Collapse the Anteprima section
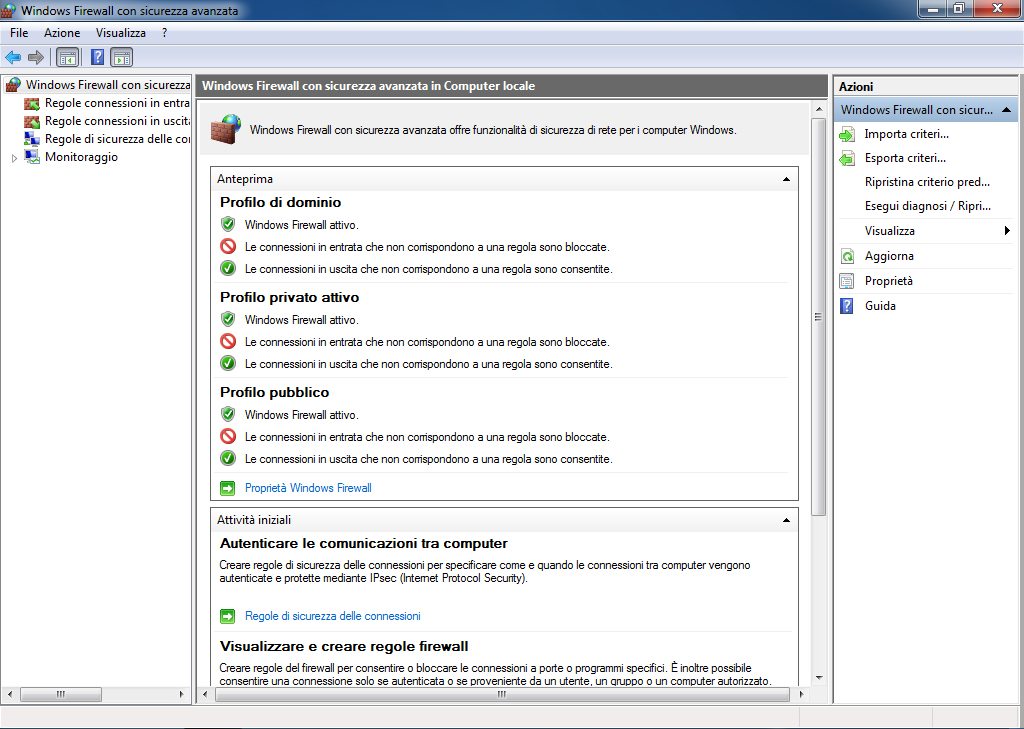Image resolution: width=1024 pixels, height=729 pixels. point(786,179)
